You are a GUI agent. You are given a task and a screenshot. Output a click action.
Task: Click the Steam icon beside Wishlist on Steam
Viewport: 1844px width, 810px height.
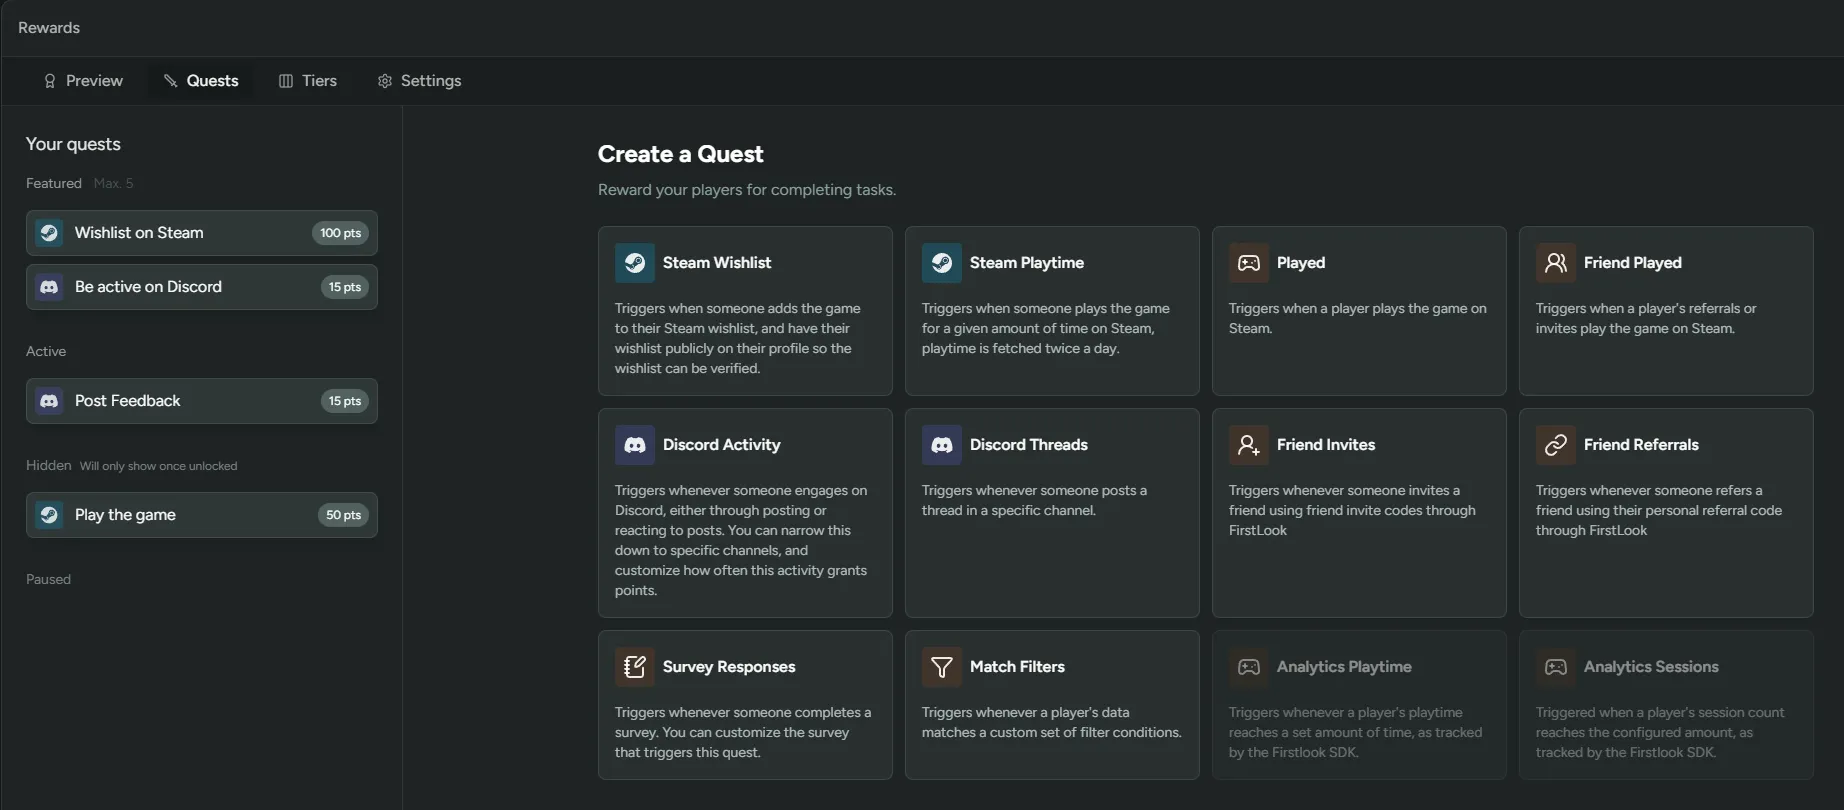pos(49,233)
